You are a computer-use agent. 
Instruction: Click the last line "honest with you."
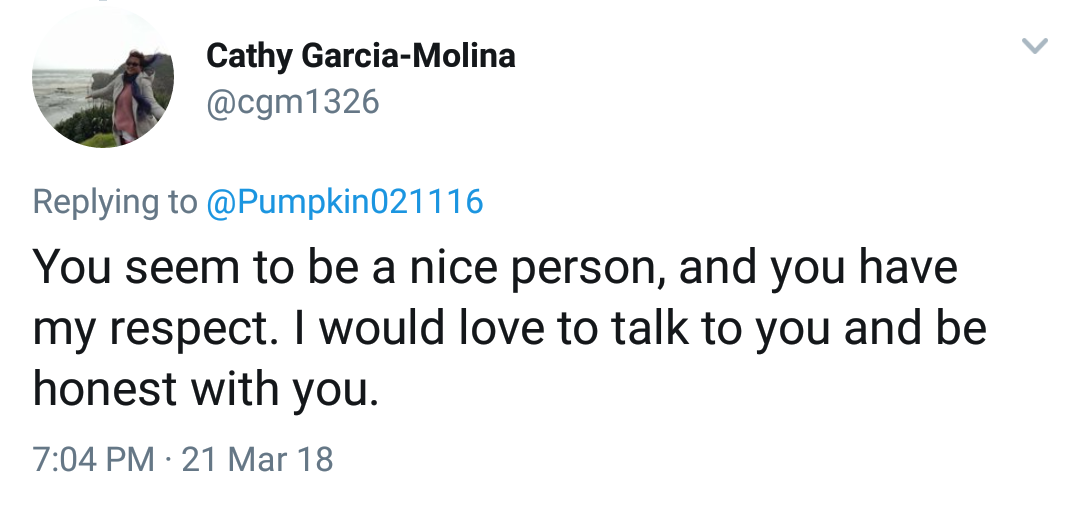(206, 389)
